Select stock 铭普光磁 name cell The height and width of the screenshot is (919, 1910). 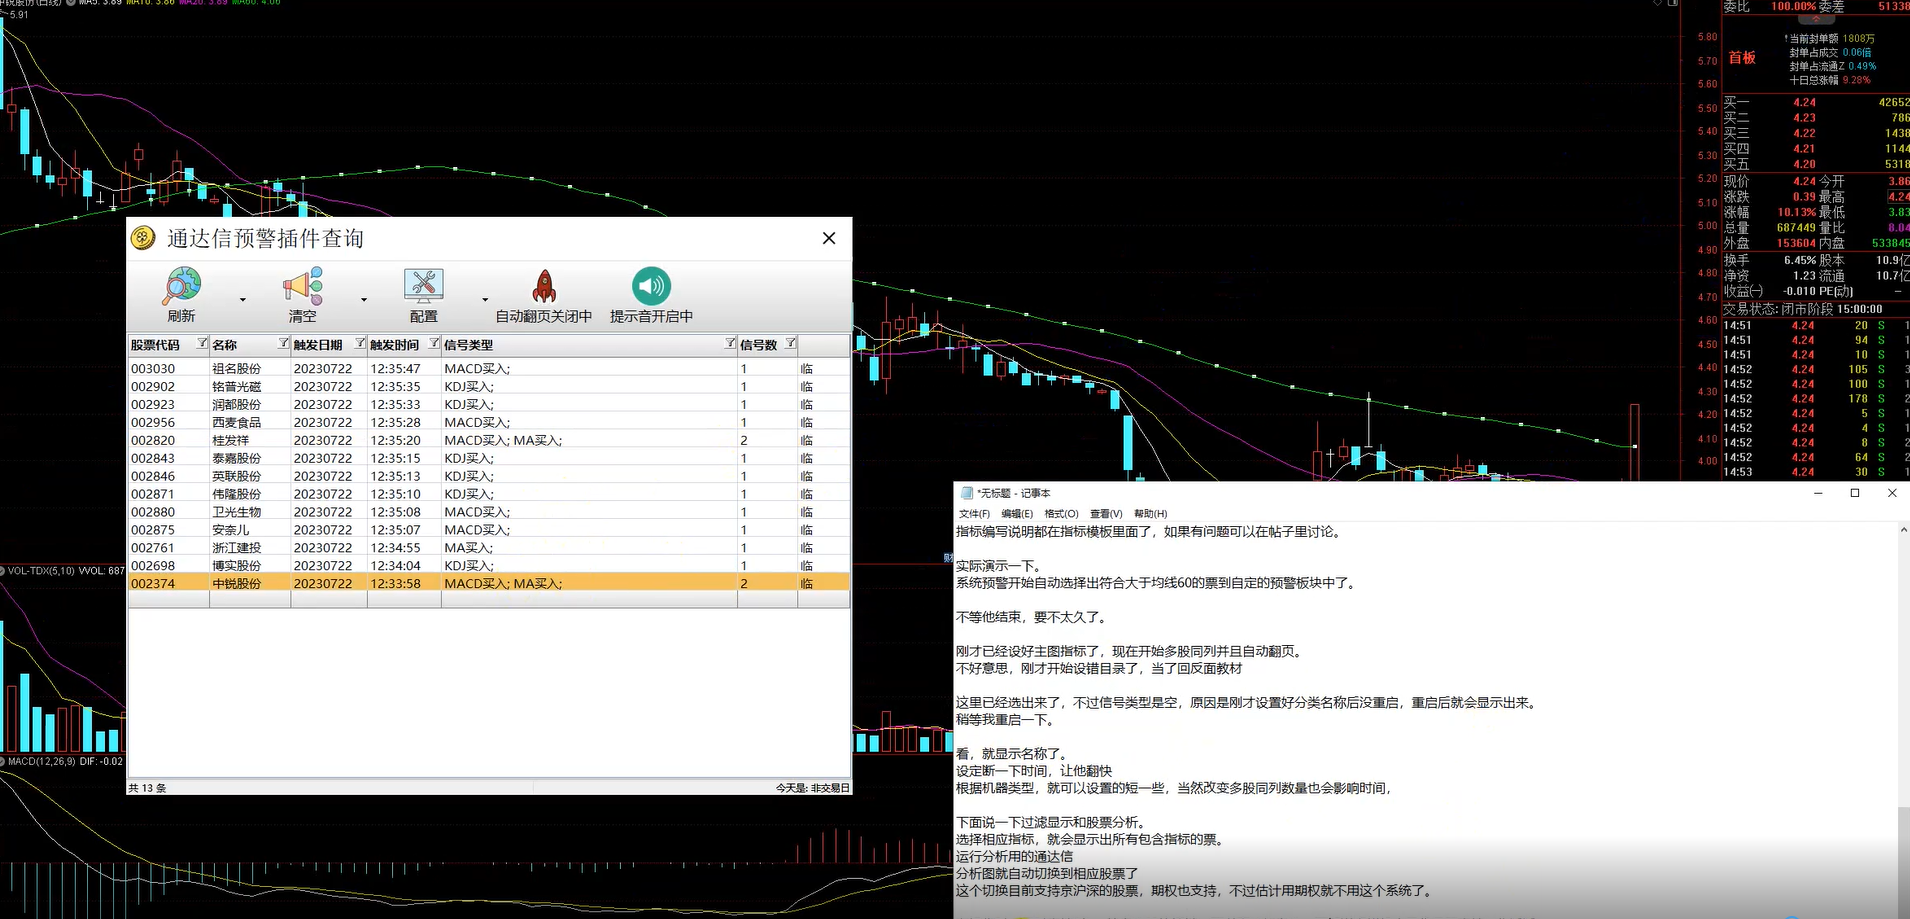[x=237, y=387]
